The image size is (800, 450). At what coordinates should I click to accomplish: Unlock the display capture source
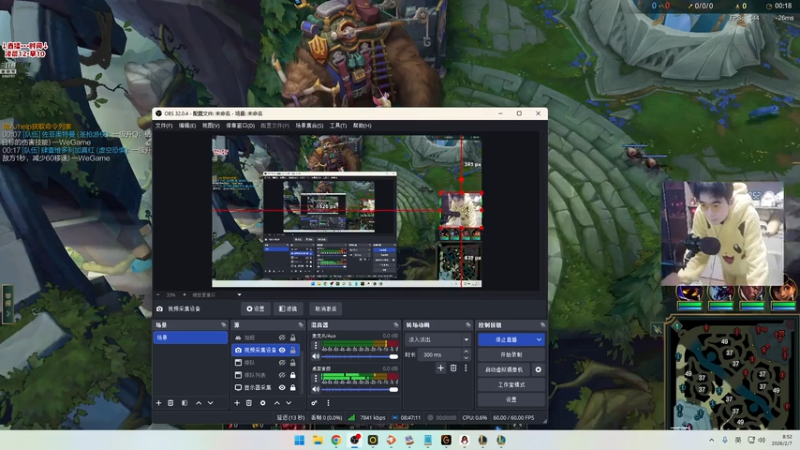[293, 388]
